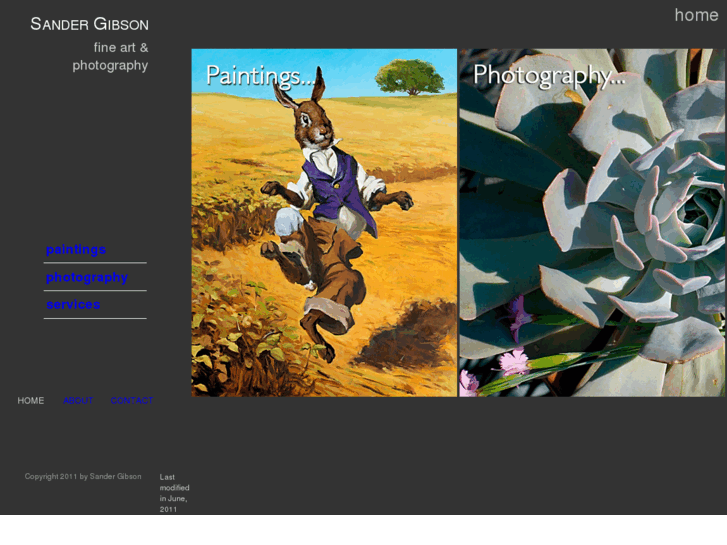Click the 'fine art & photography' tagline
The image size is (727, 545).
pos(110,56)
